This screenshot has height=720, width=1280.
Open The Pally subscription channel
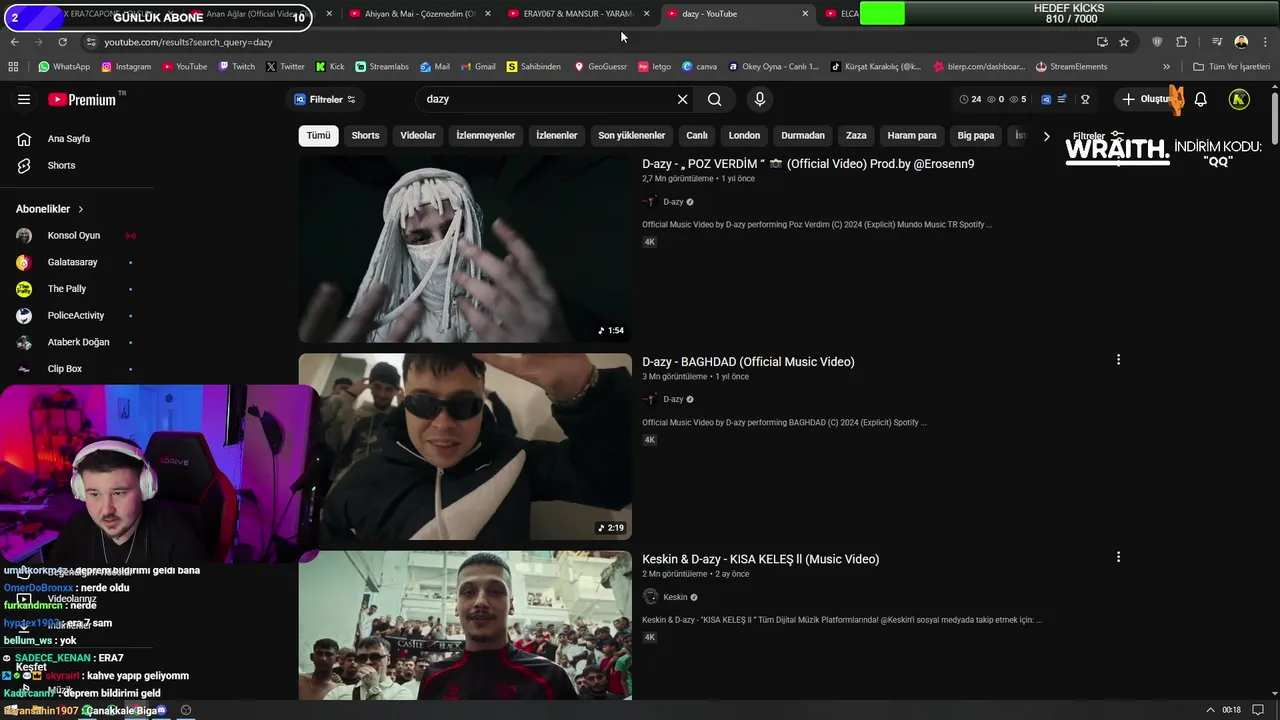coord(67,289)
